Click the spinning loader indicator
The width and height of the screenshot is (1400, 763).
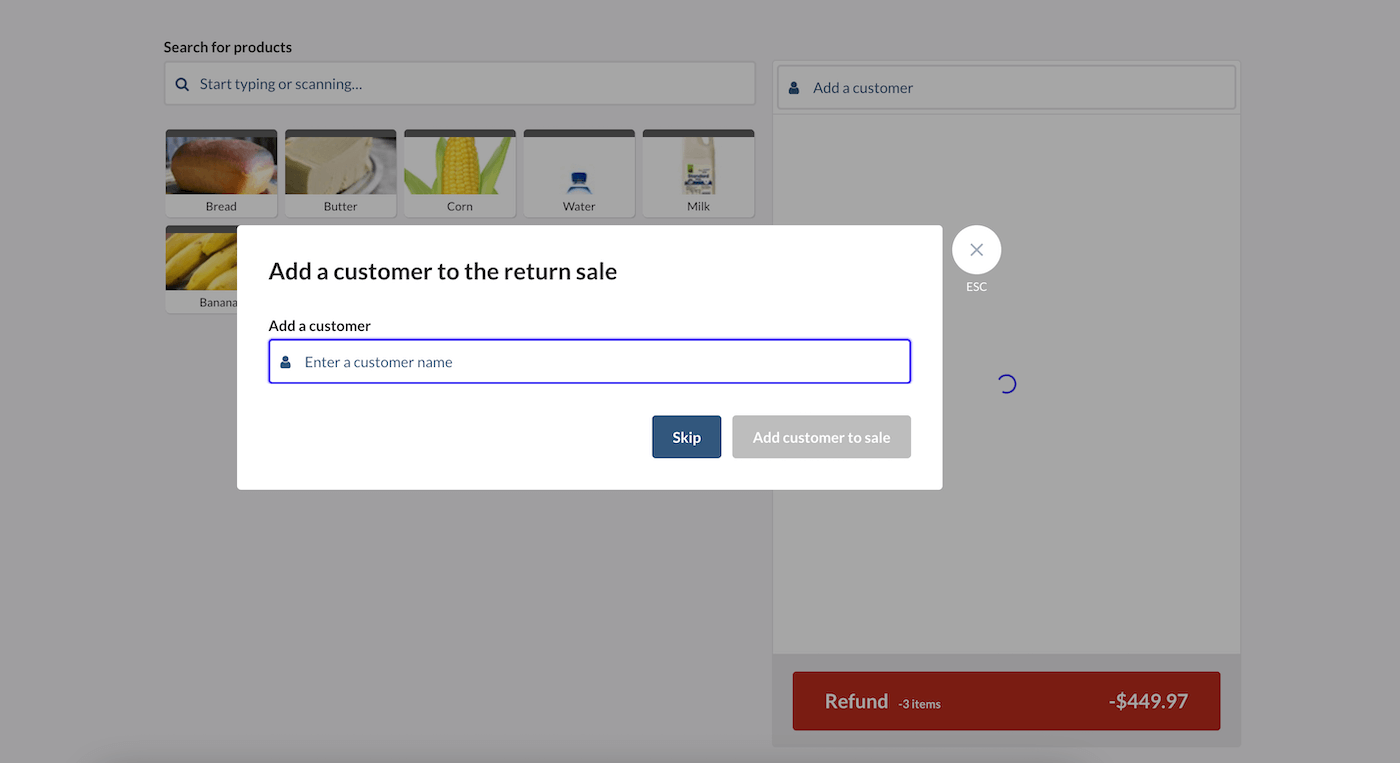[x=1005, y=383]
